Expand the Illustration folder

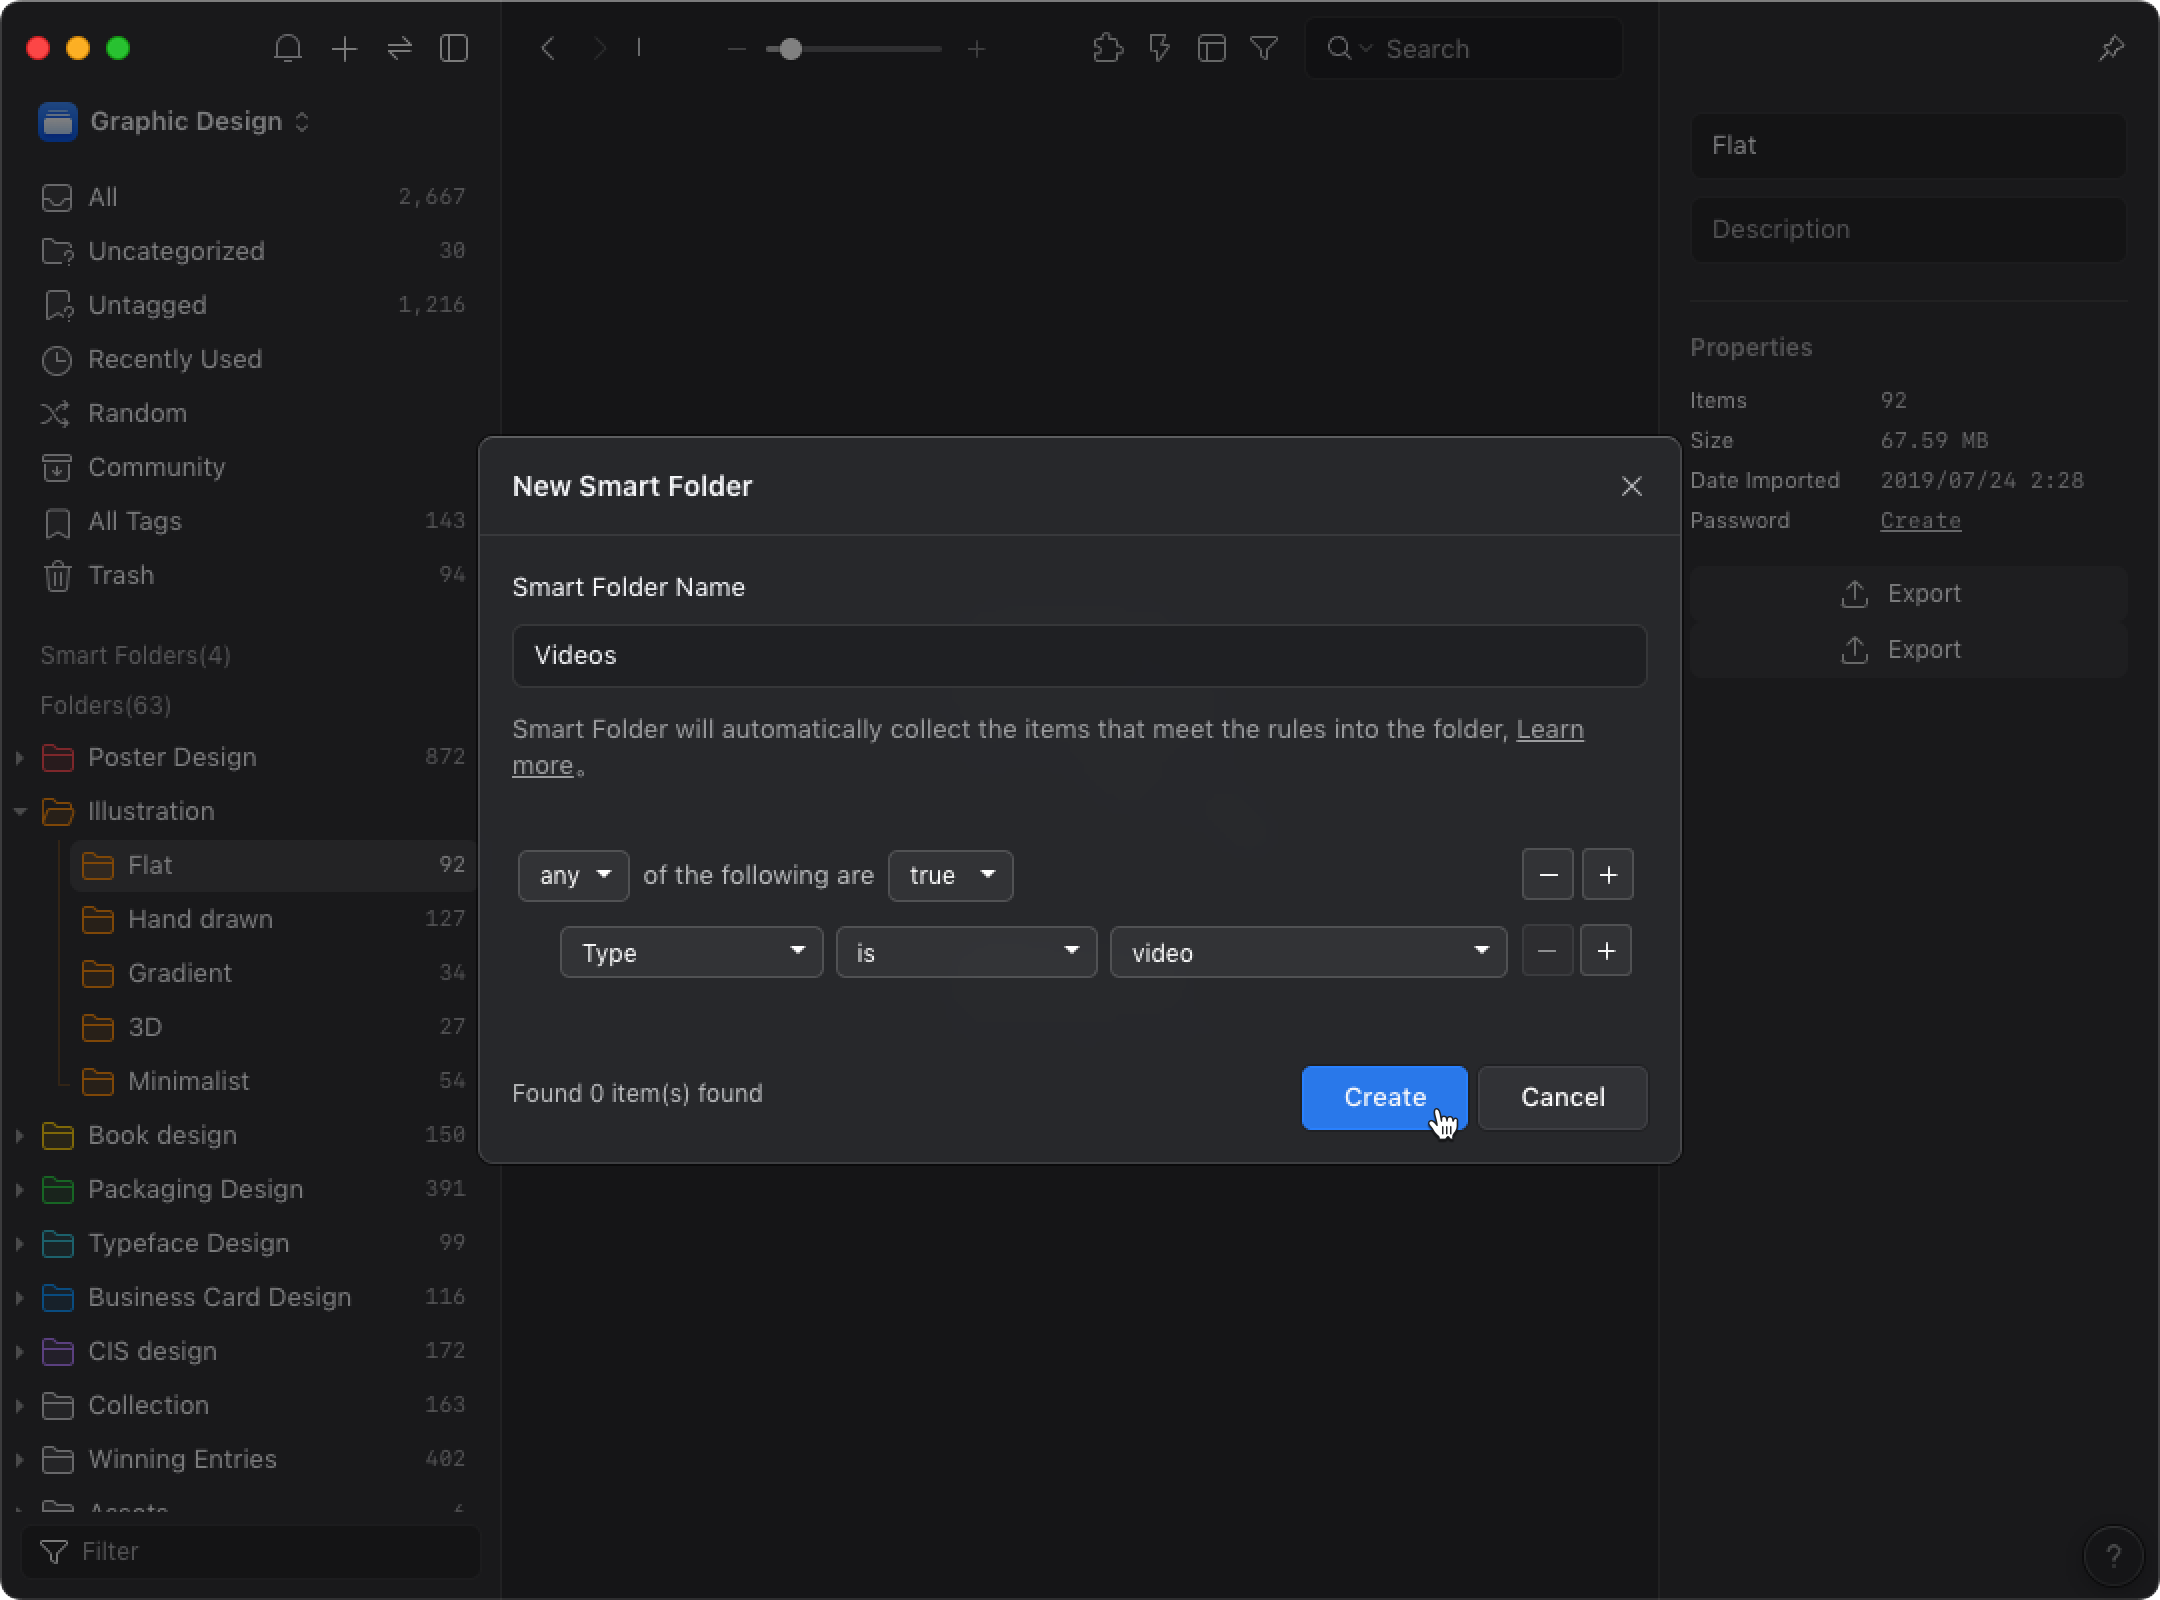pyautogui.click(x=18, y=812)
